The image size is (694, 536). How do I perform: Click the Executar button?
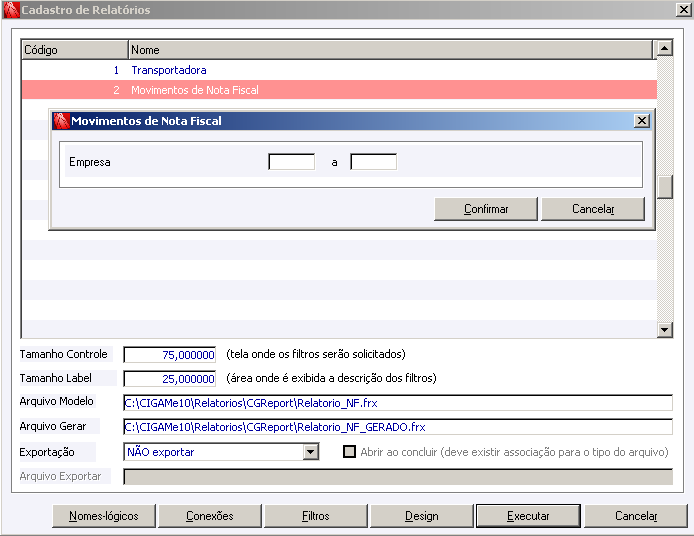528,516
